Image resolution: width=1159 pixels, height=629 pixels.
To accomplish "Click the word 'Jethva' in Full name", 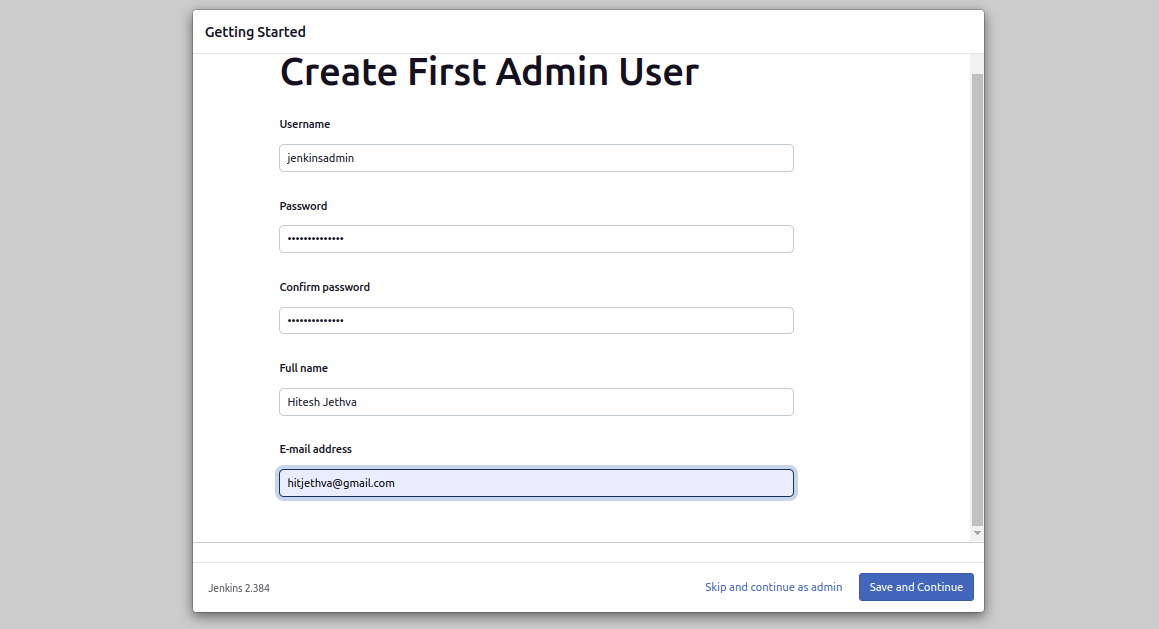I will [339, 402].
